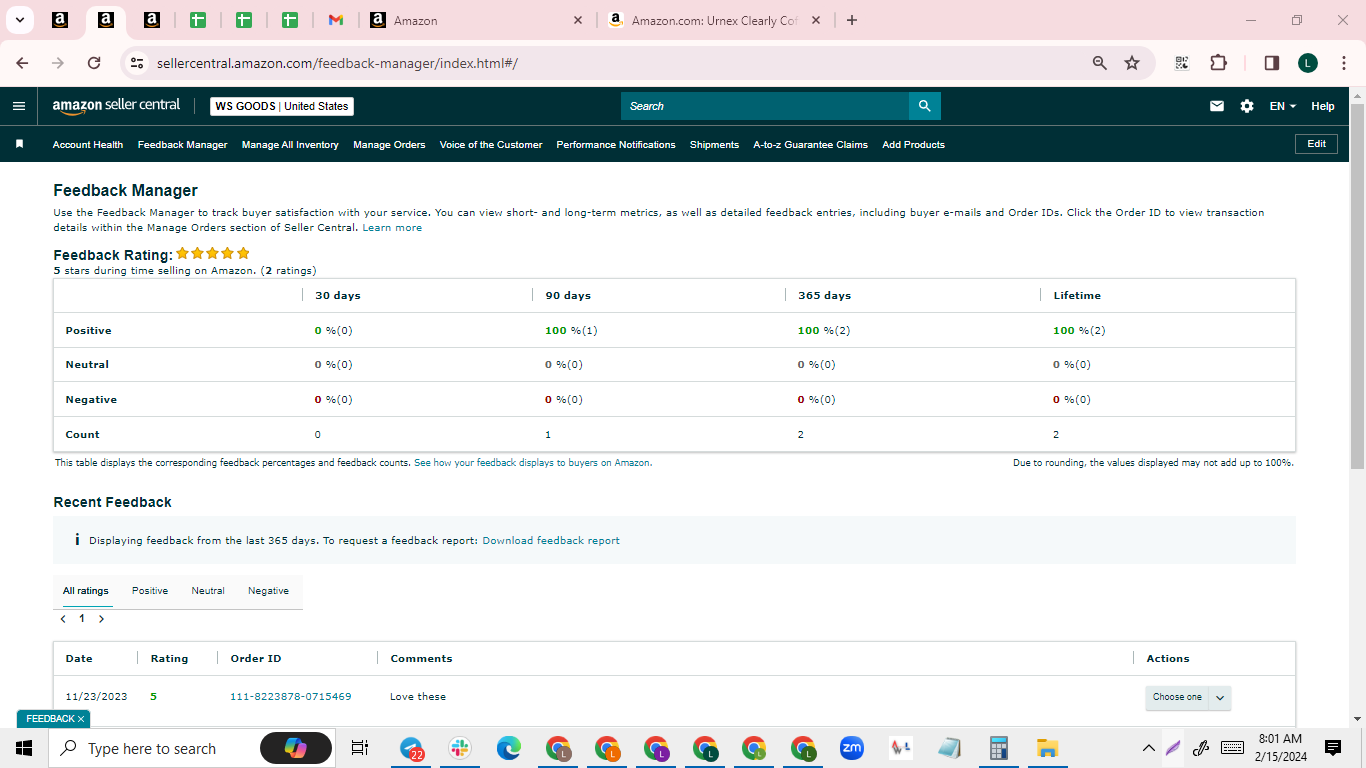Open the messages envelope icon

(1217, 106)
